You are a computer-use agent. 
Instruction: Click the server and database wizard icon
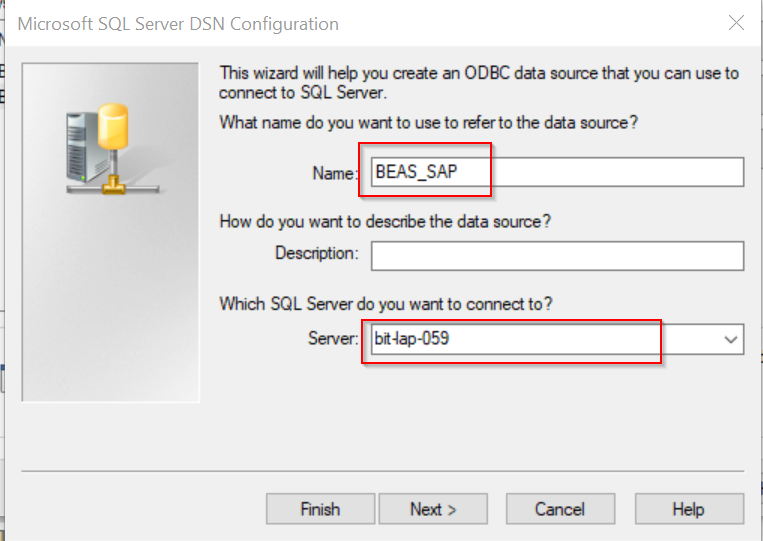tap(113, 148)
